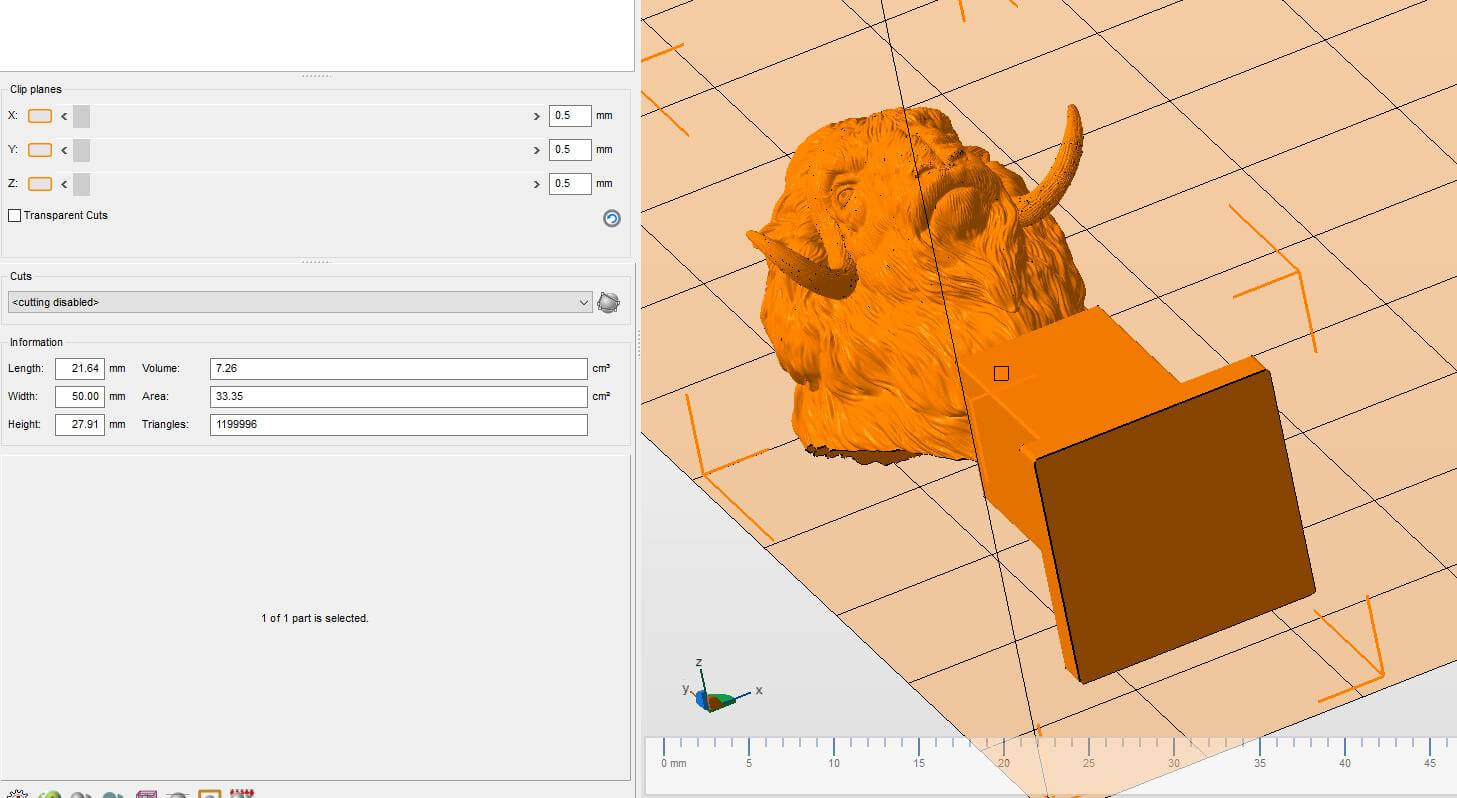The image size is (1457, 798).
Task: Click the Z clip plane thickness field
Action: (x=569, y=184)
